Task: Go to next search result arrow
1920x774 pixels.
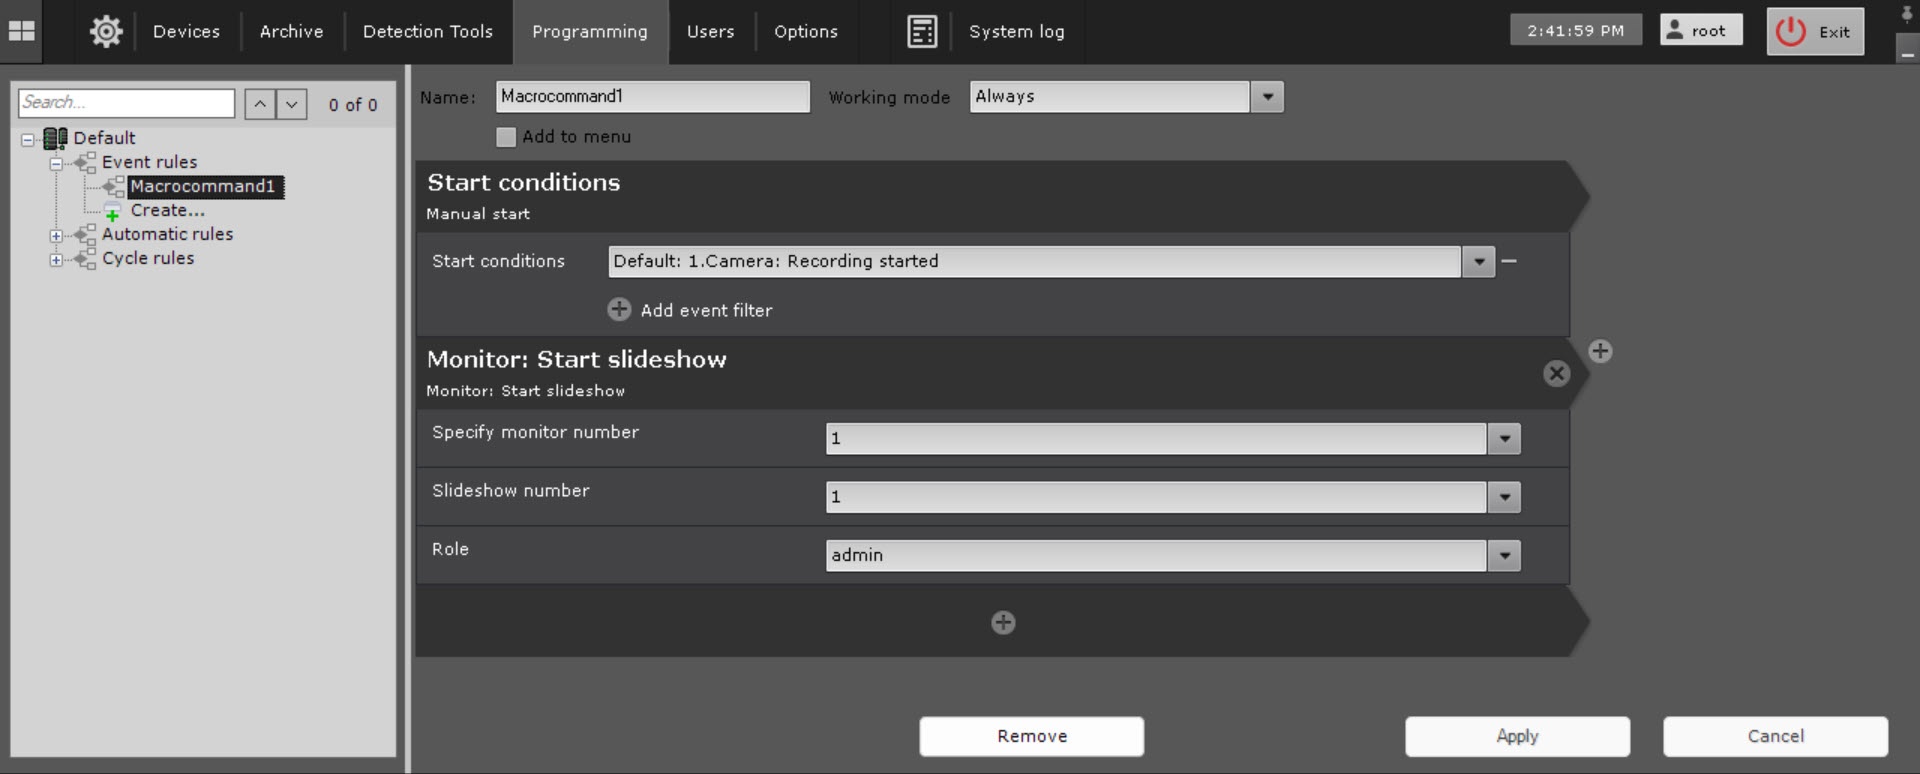Action: click(291, 104)
